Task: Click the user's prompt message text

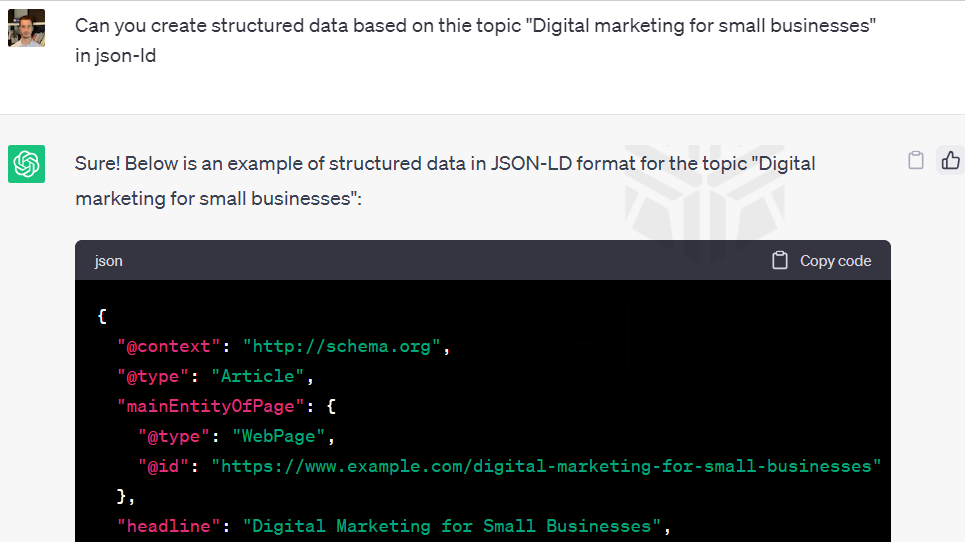Action: pos(475,41)
